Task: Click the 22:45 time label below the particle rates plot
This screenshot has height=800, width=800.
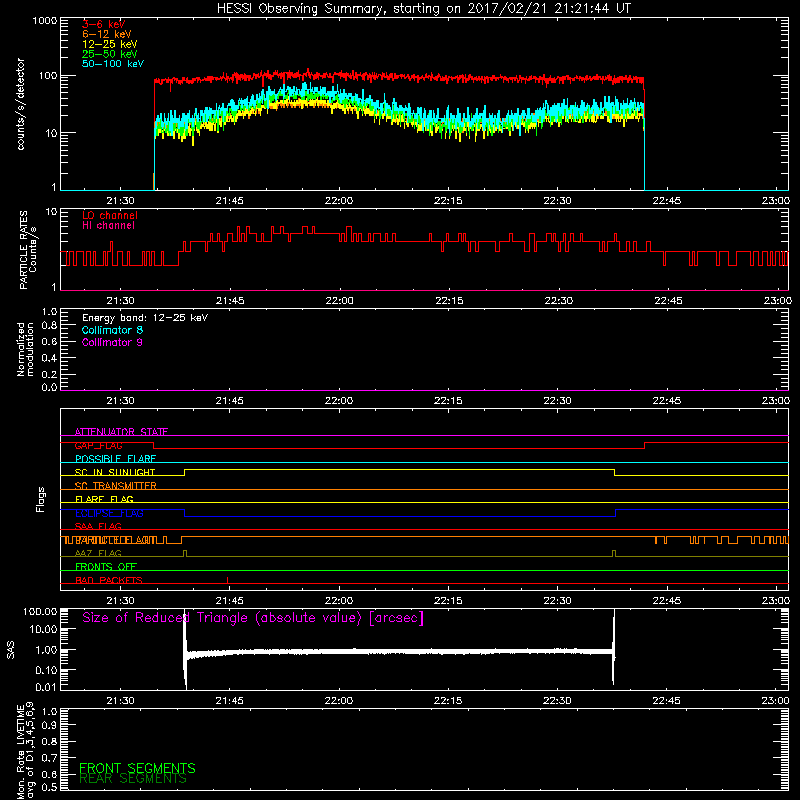Action: click(x=668, y=301)
